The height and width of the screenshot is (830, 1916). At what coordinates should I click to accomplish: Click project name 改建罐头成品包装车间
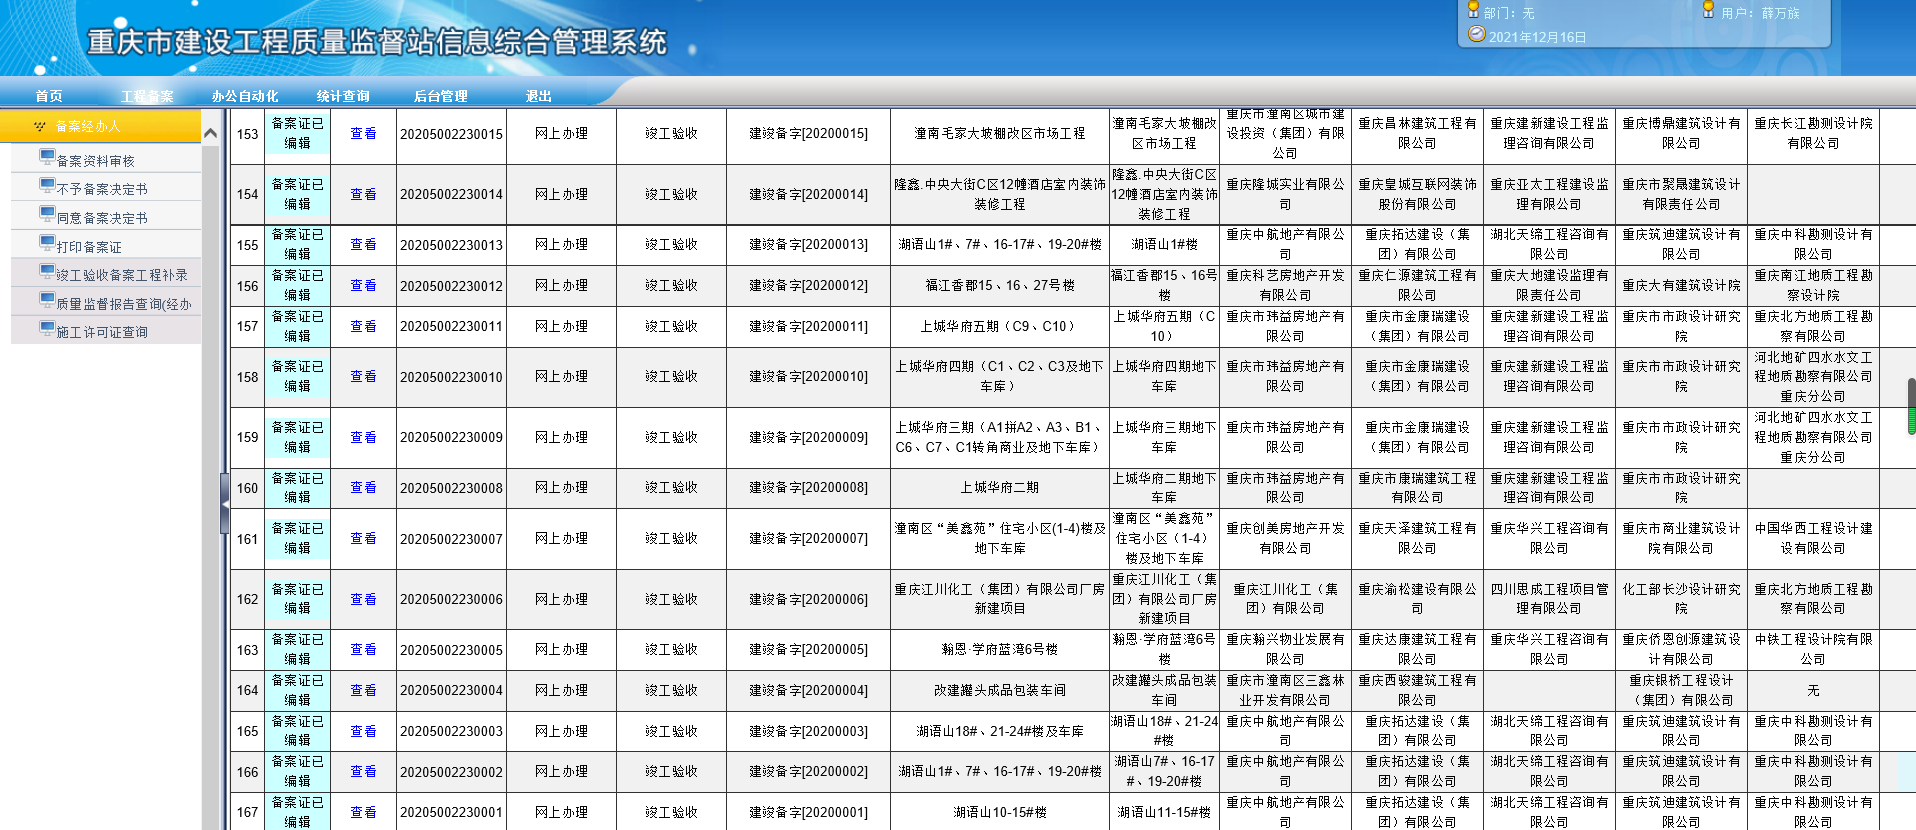pyautogui.click(x=1000, y=690)
